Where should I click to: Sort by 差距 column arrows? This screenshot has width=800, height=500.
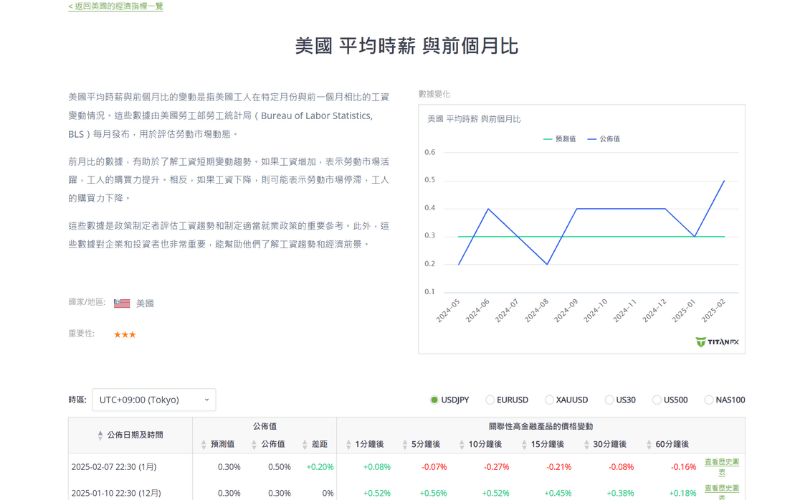click(x=305, y=444)
